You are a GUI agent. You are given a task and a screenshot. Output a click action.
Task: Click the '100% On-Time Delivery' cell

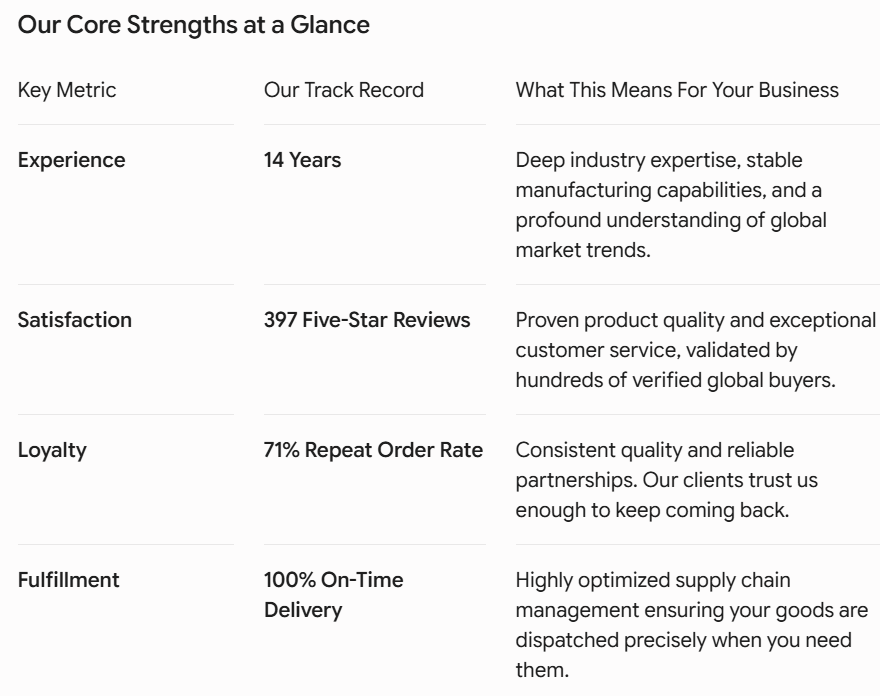click(333, 595)
